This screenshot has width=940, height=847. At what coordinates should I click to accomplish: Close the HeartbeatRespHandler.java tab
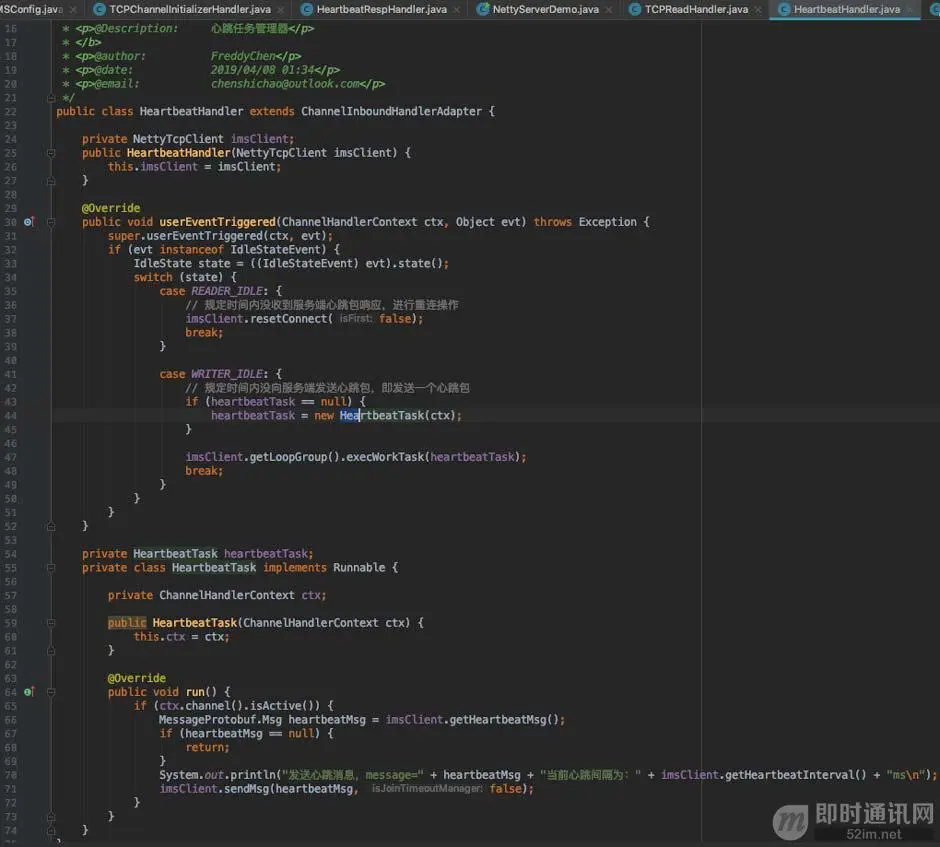point(456,10)
